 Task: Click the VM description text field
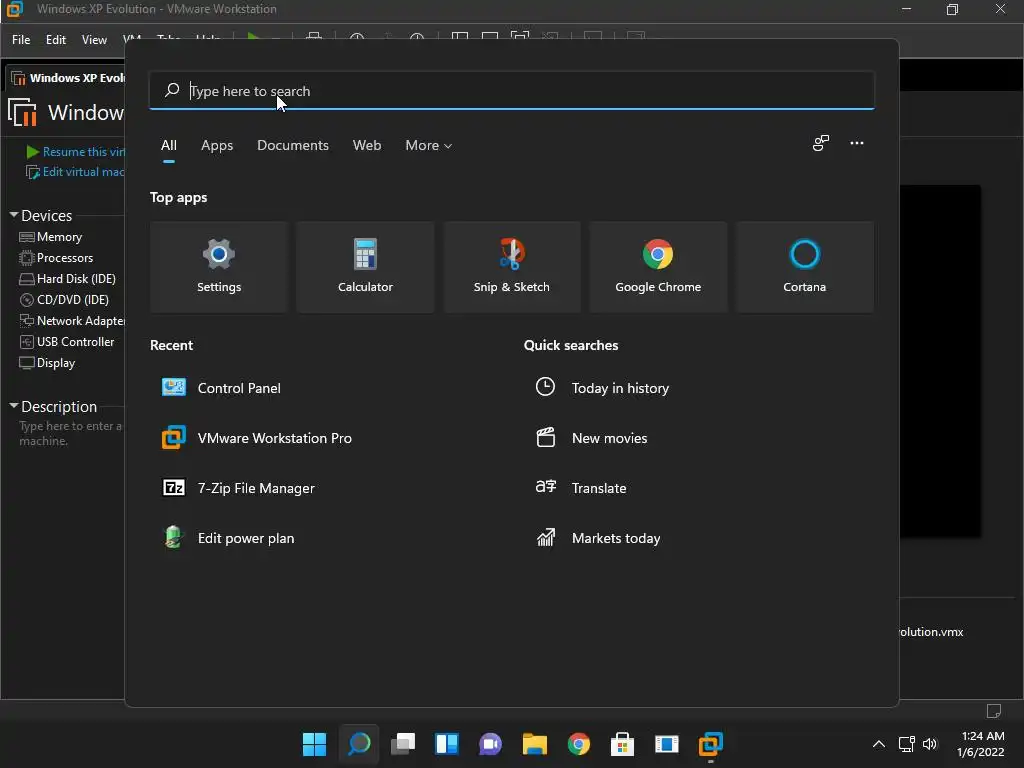tap(71, 434)
